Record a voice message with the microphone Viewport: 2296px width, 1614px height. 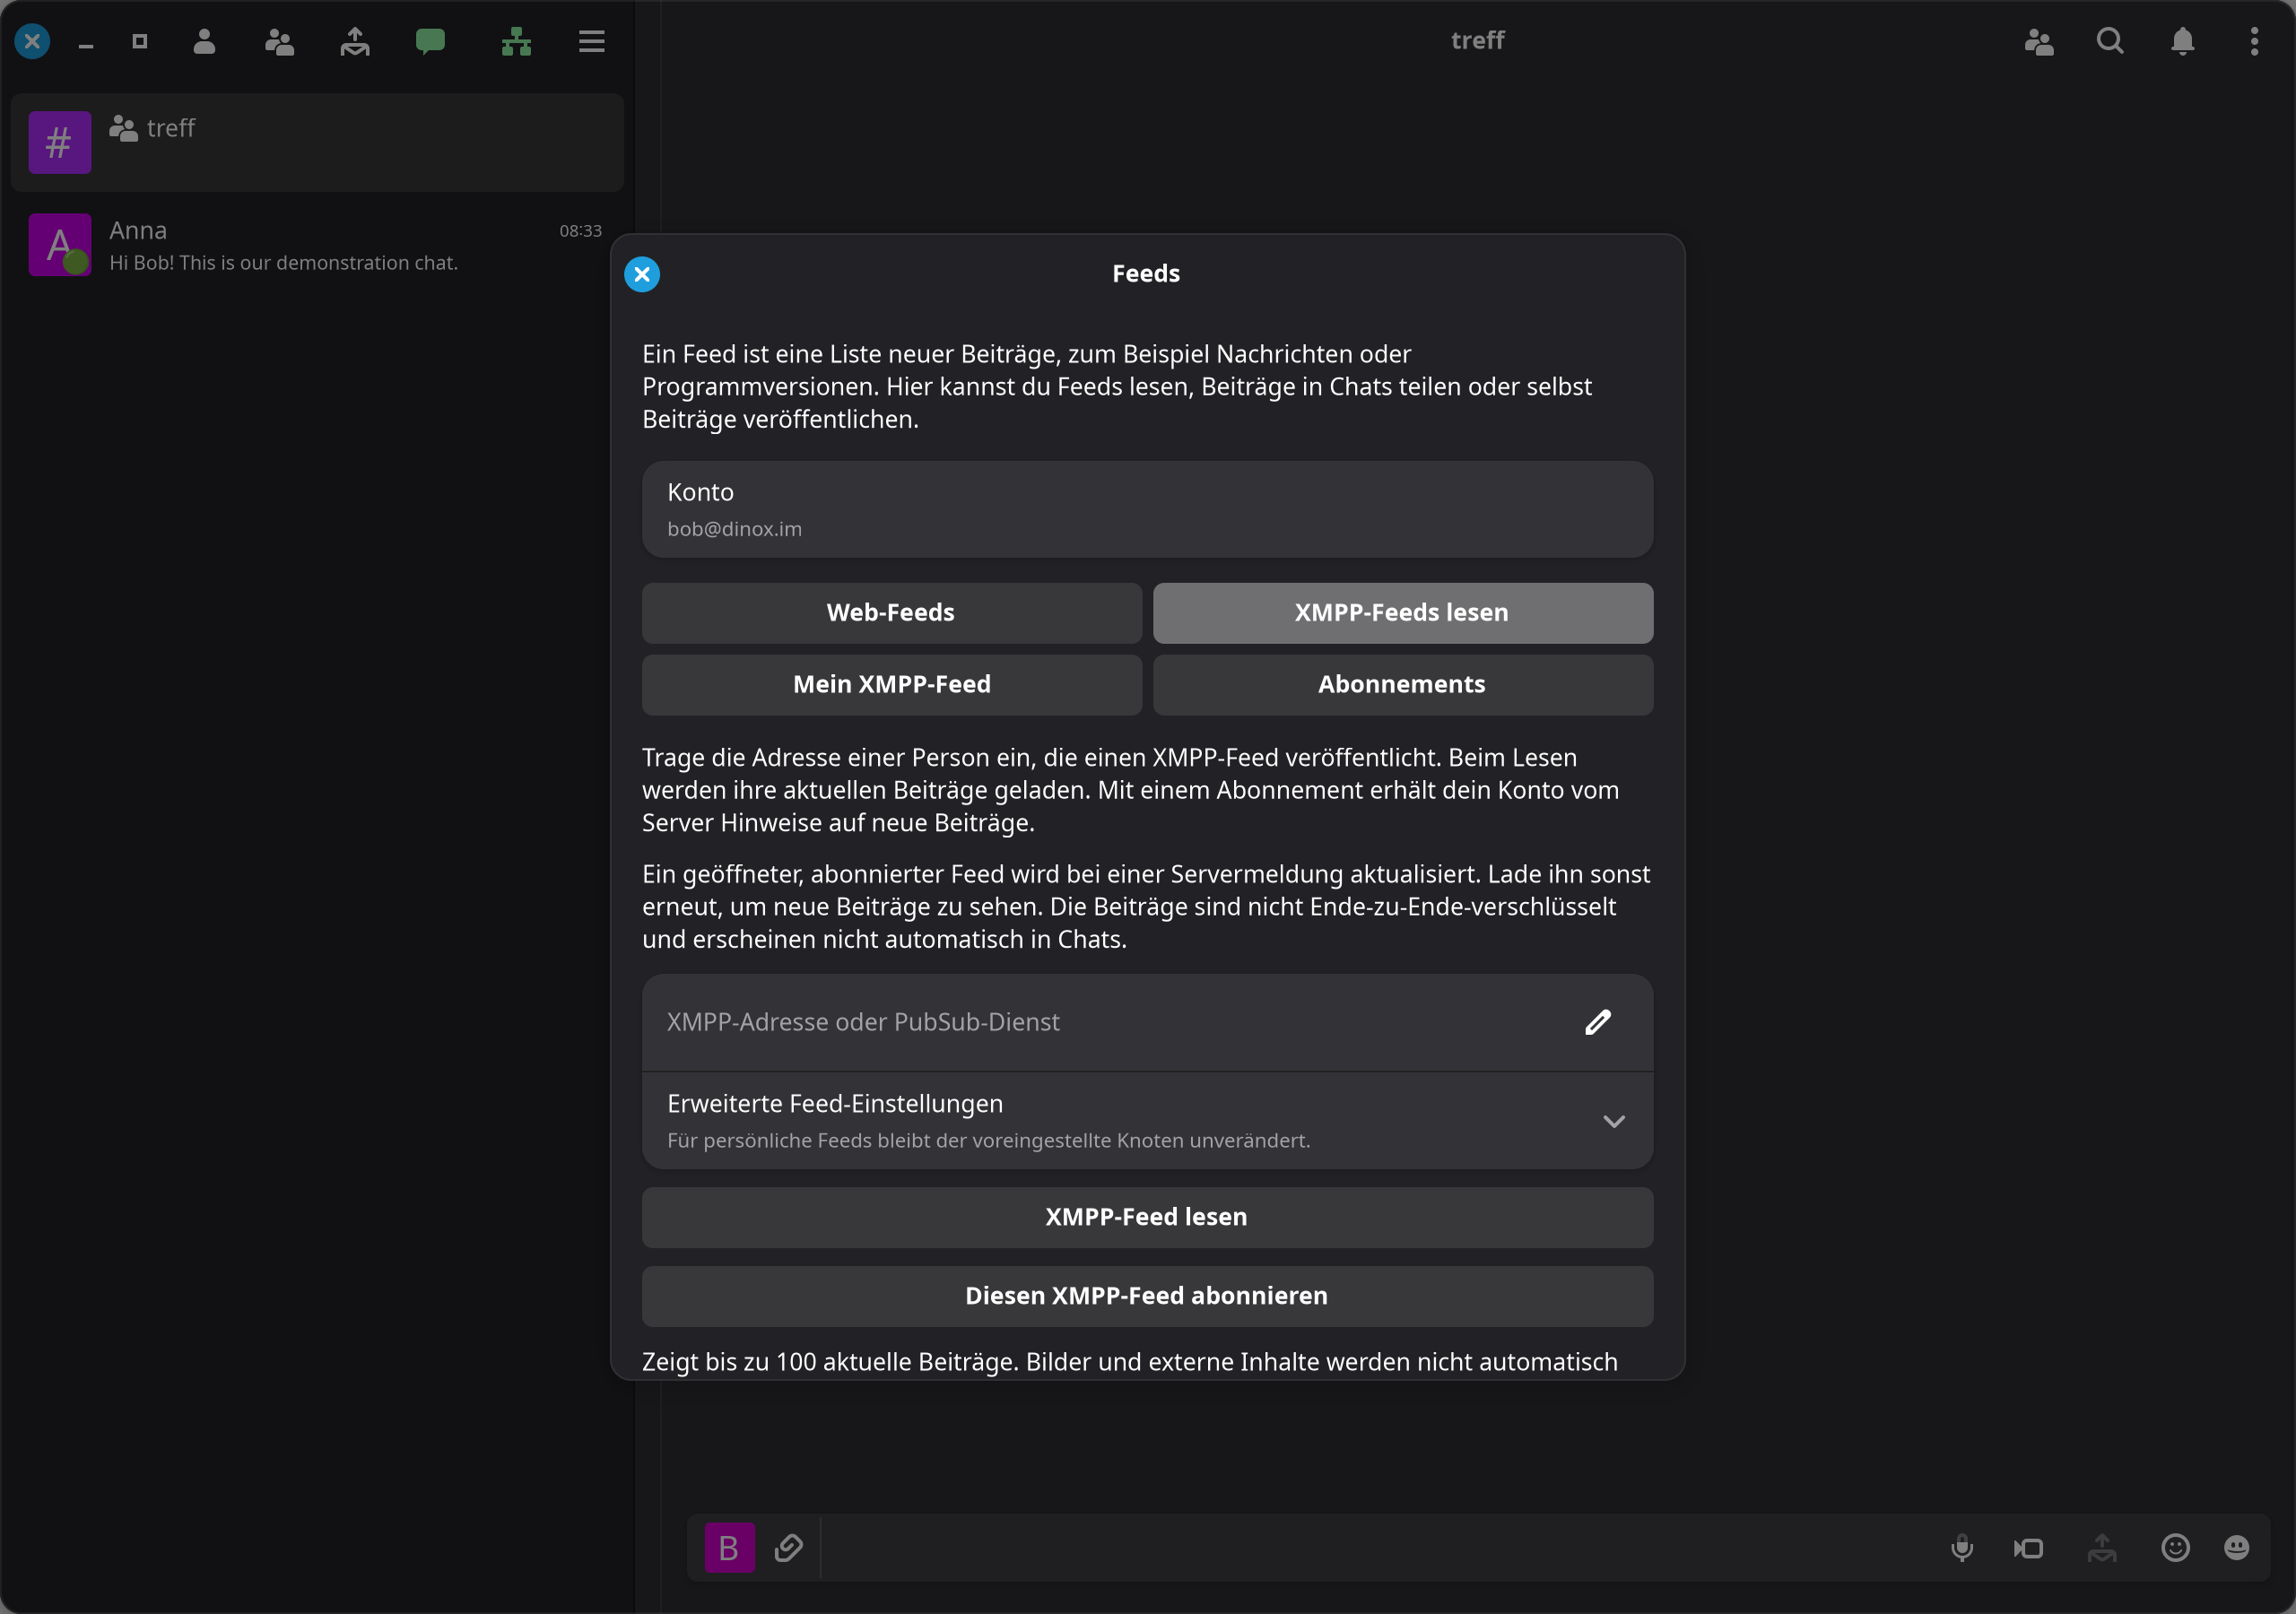(1962, 1548)
